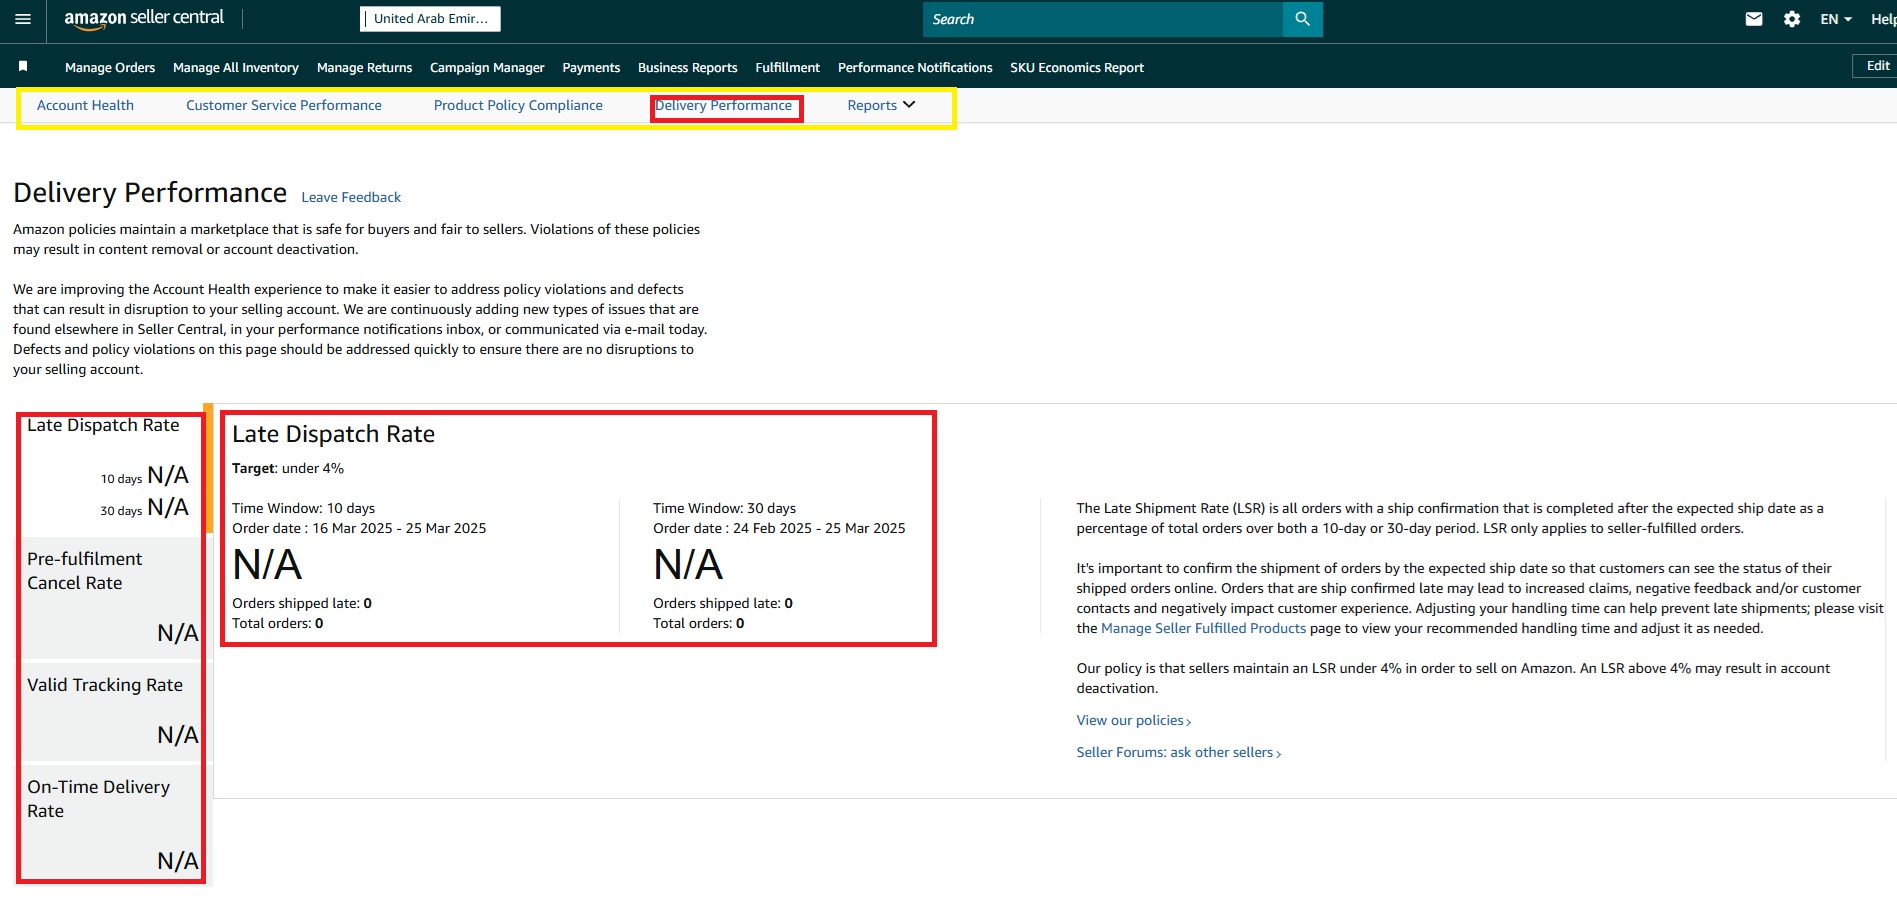This screenshot has width=1897, height=899.
Task: Switch to the Account Health tab
Action: click(85, 105)
